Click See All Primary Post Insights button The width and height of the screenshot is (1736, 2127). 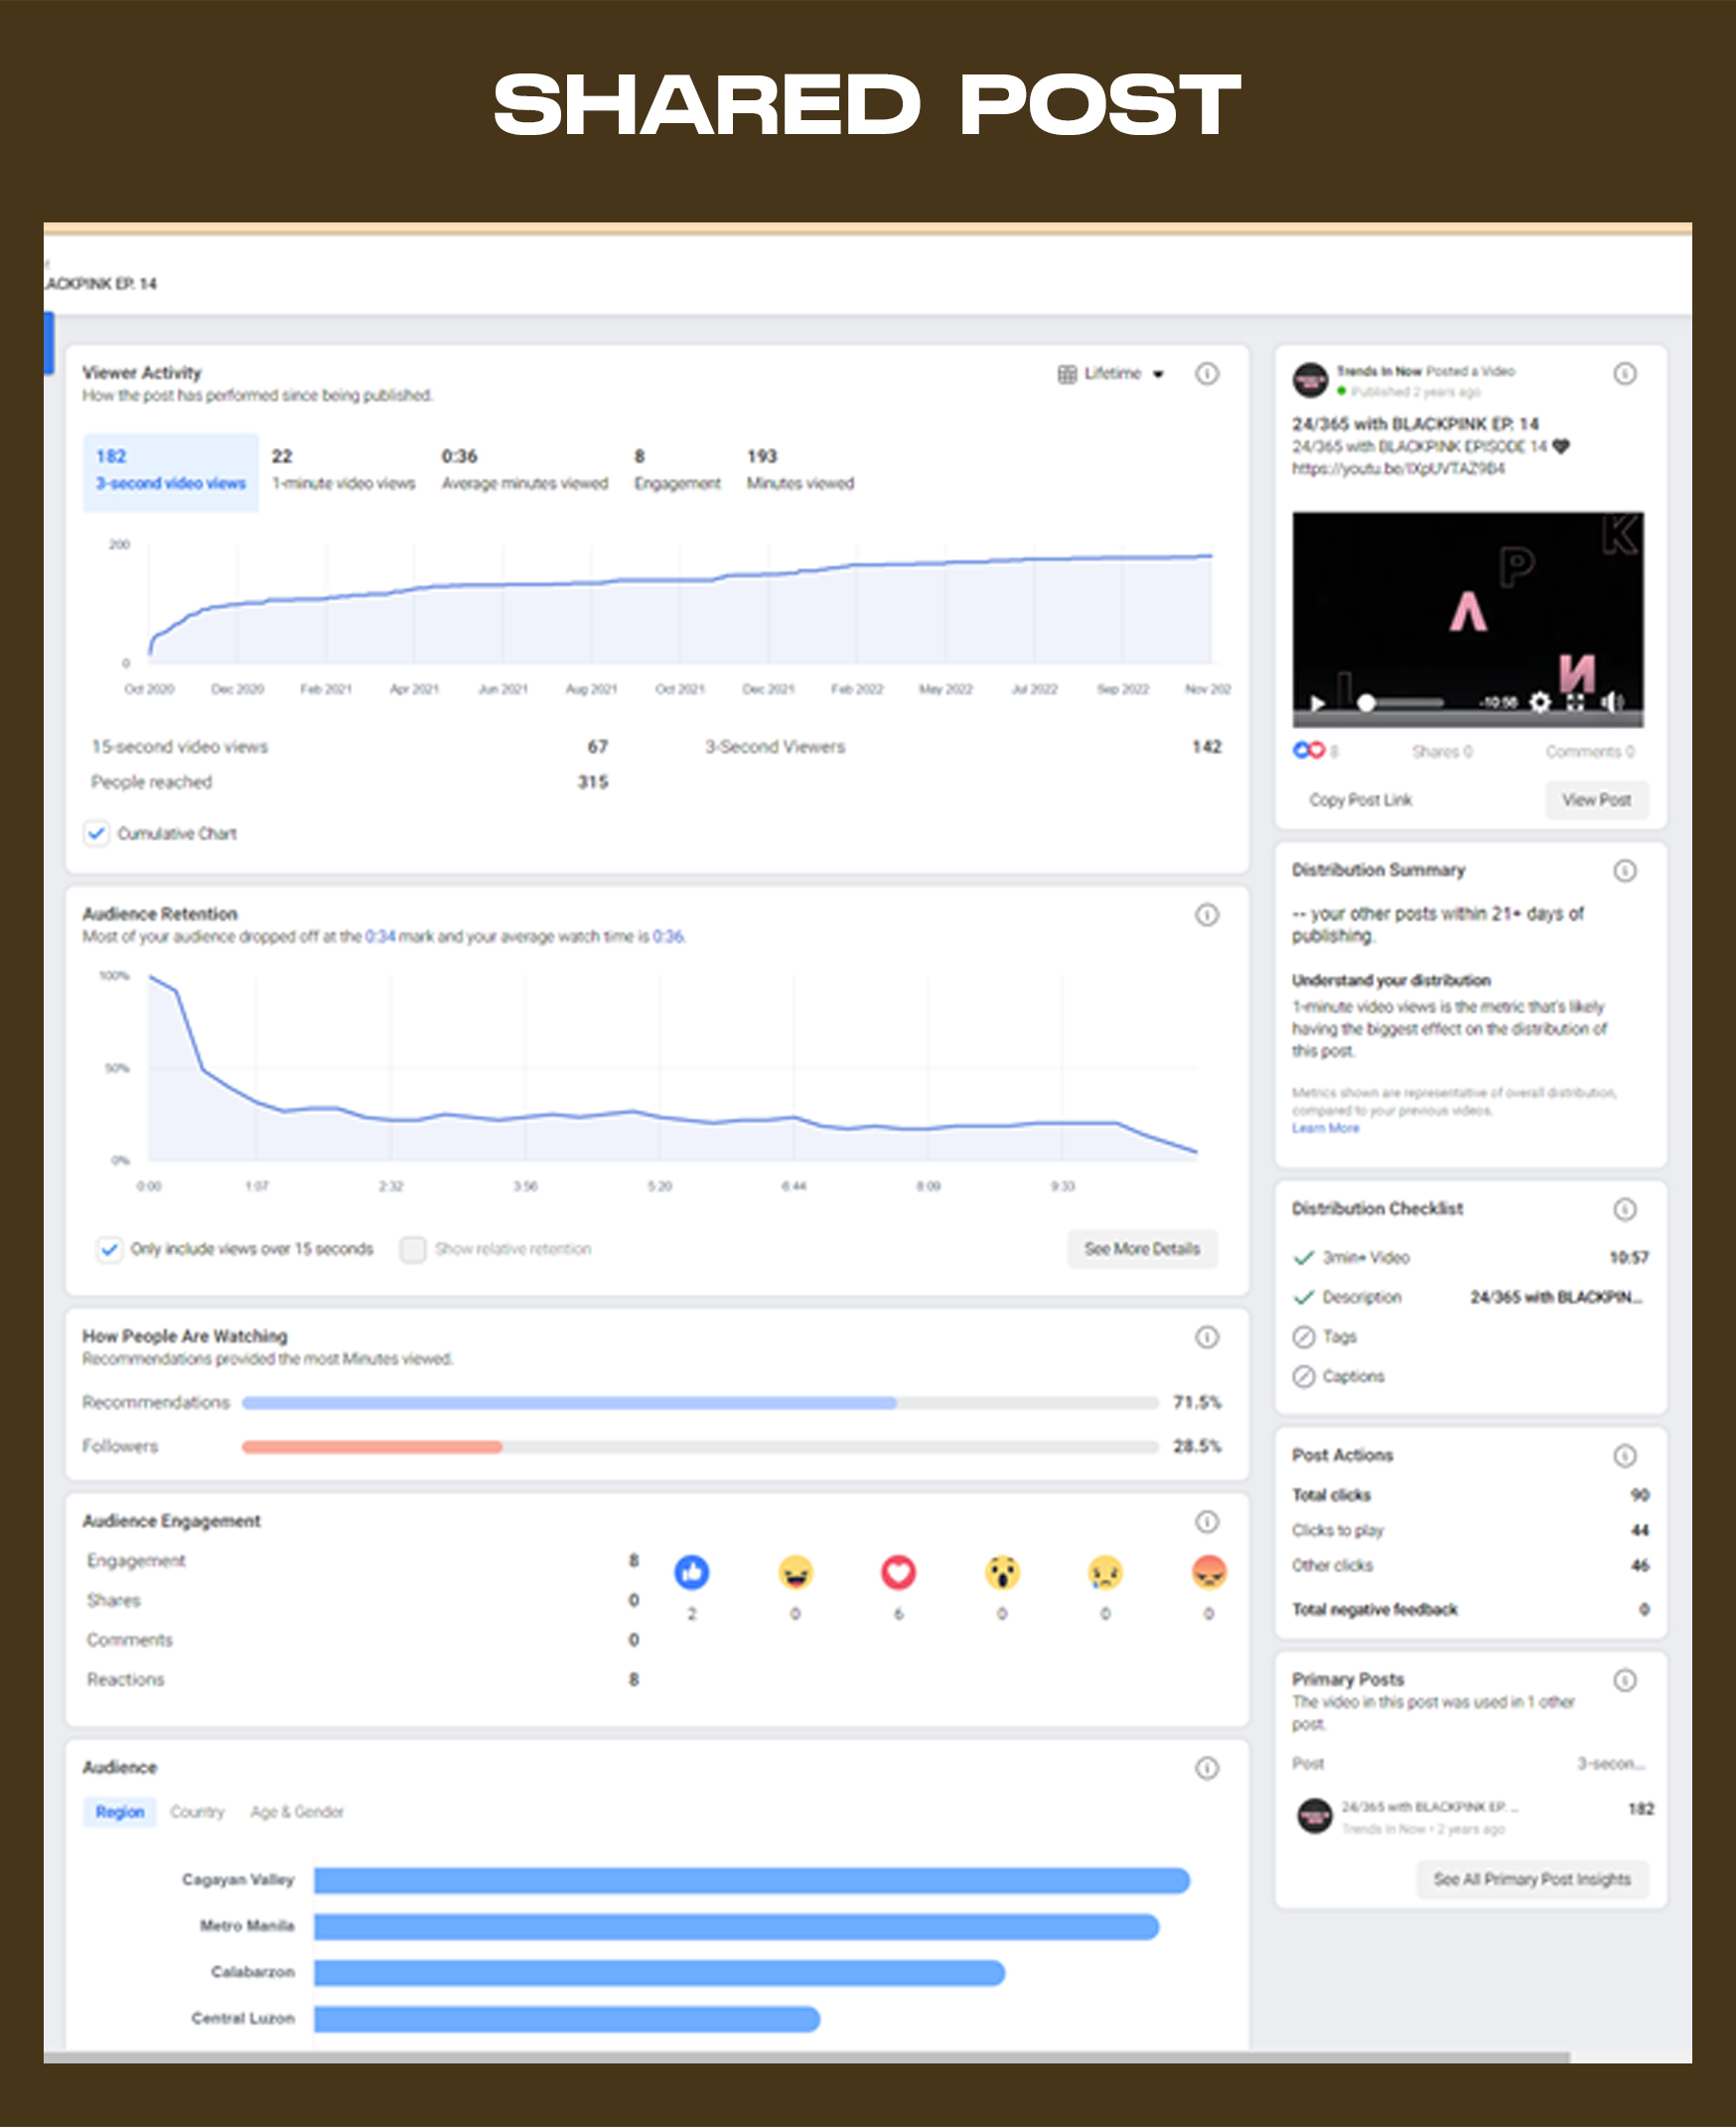point(1532,1880)
